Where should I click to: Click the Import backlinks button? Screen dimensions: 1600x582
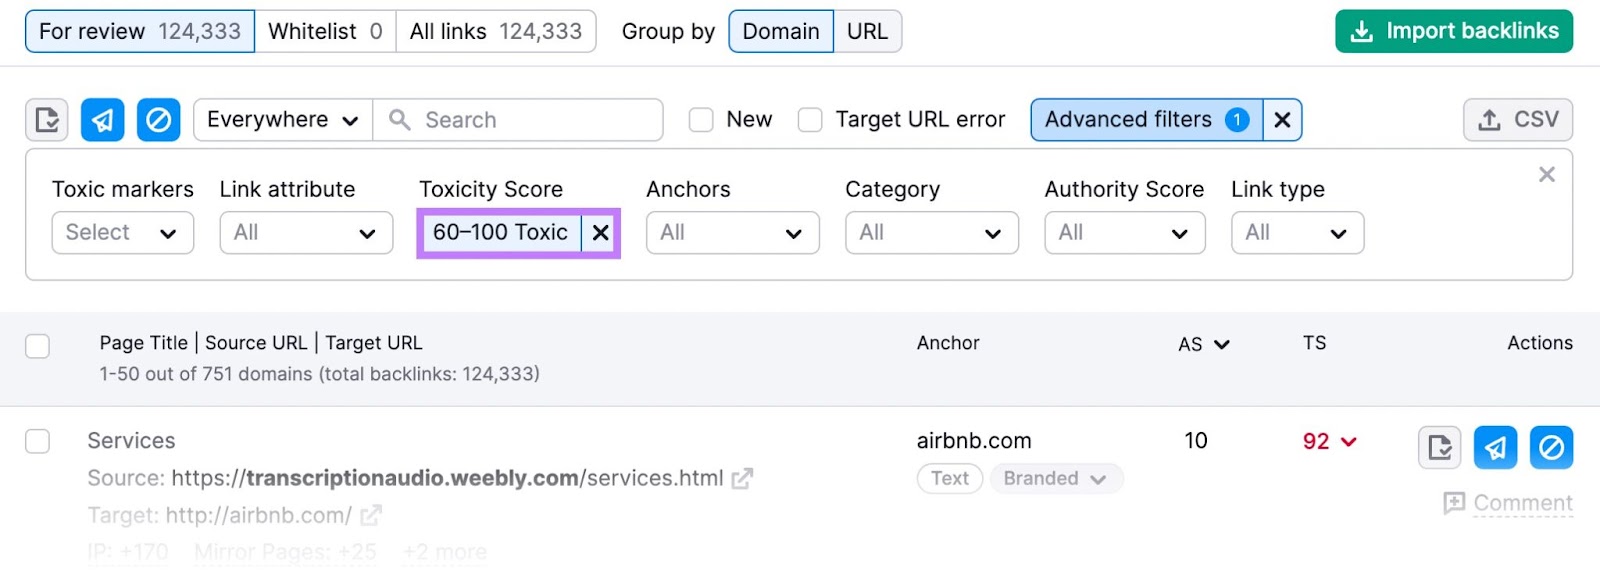[x=1453, y=31]
